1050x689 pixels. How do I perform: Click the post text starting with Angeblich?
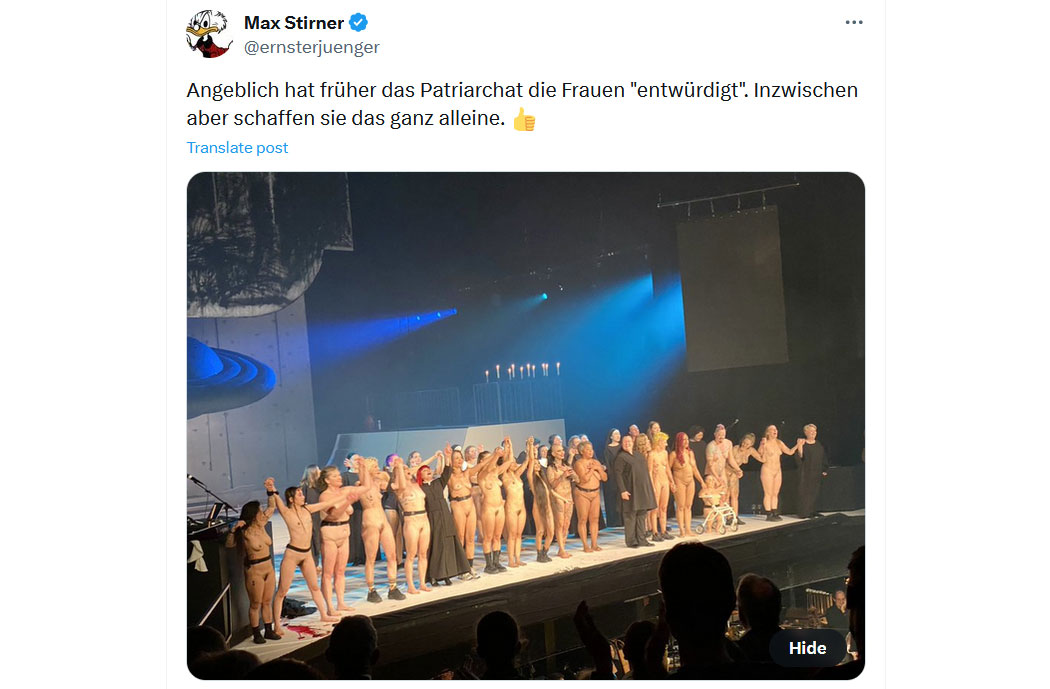click(x=522, y=104)
